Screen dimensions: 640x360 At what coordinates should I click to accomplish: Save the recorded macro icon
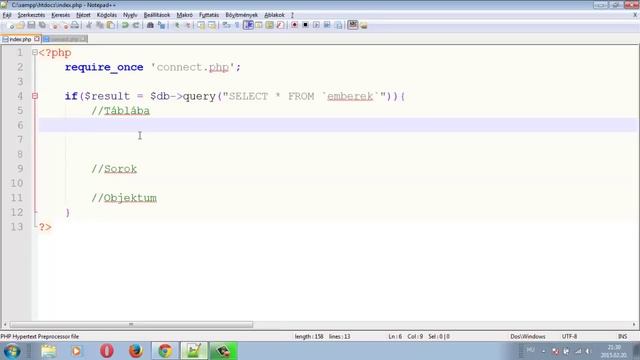pyautogui.click(x=338, y=25)
